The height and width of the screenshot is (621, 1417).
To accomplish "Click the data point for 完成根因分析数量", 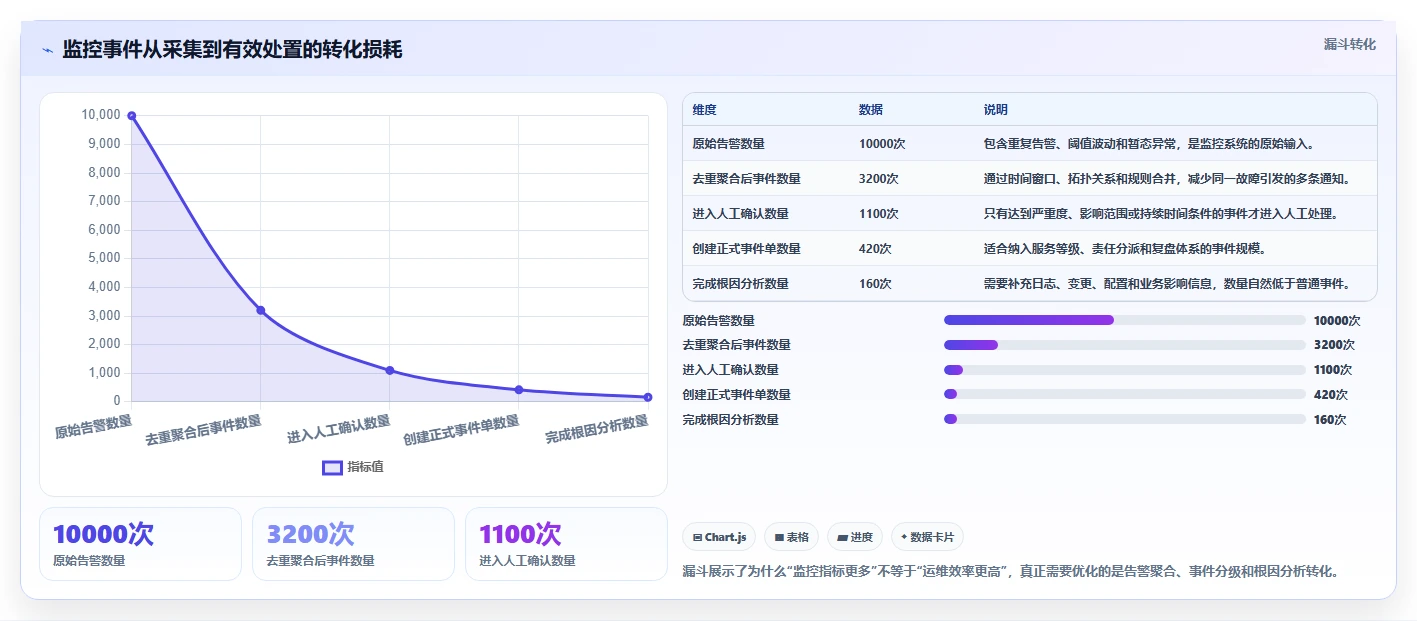I will point(647,397).
